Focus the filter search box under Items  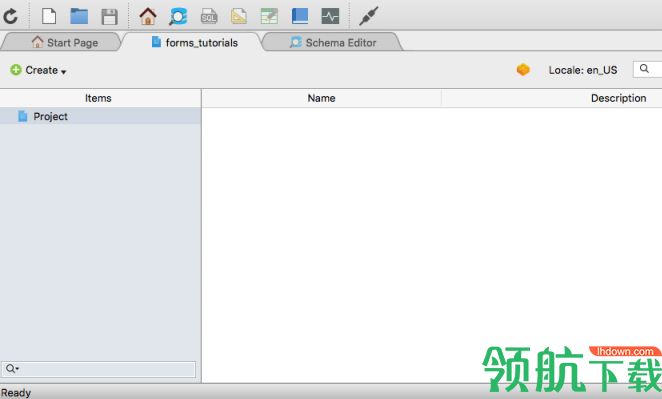(x=98, y=369)
